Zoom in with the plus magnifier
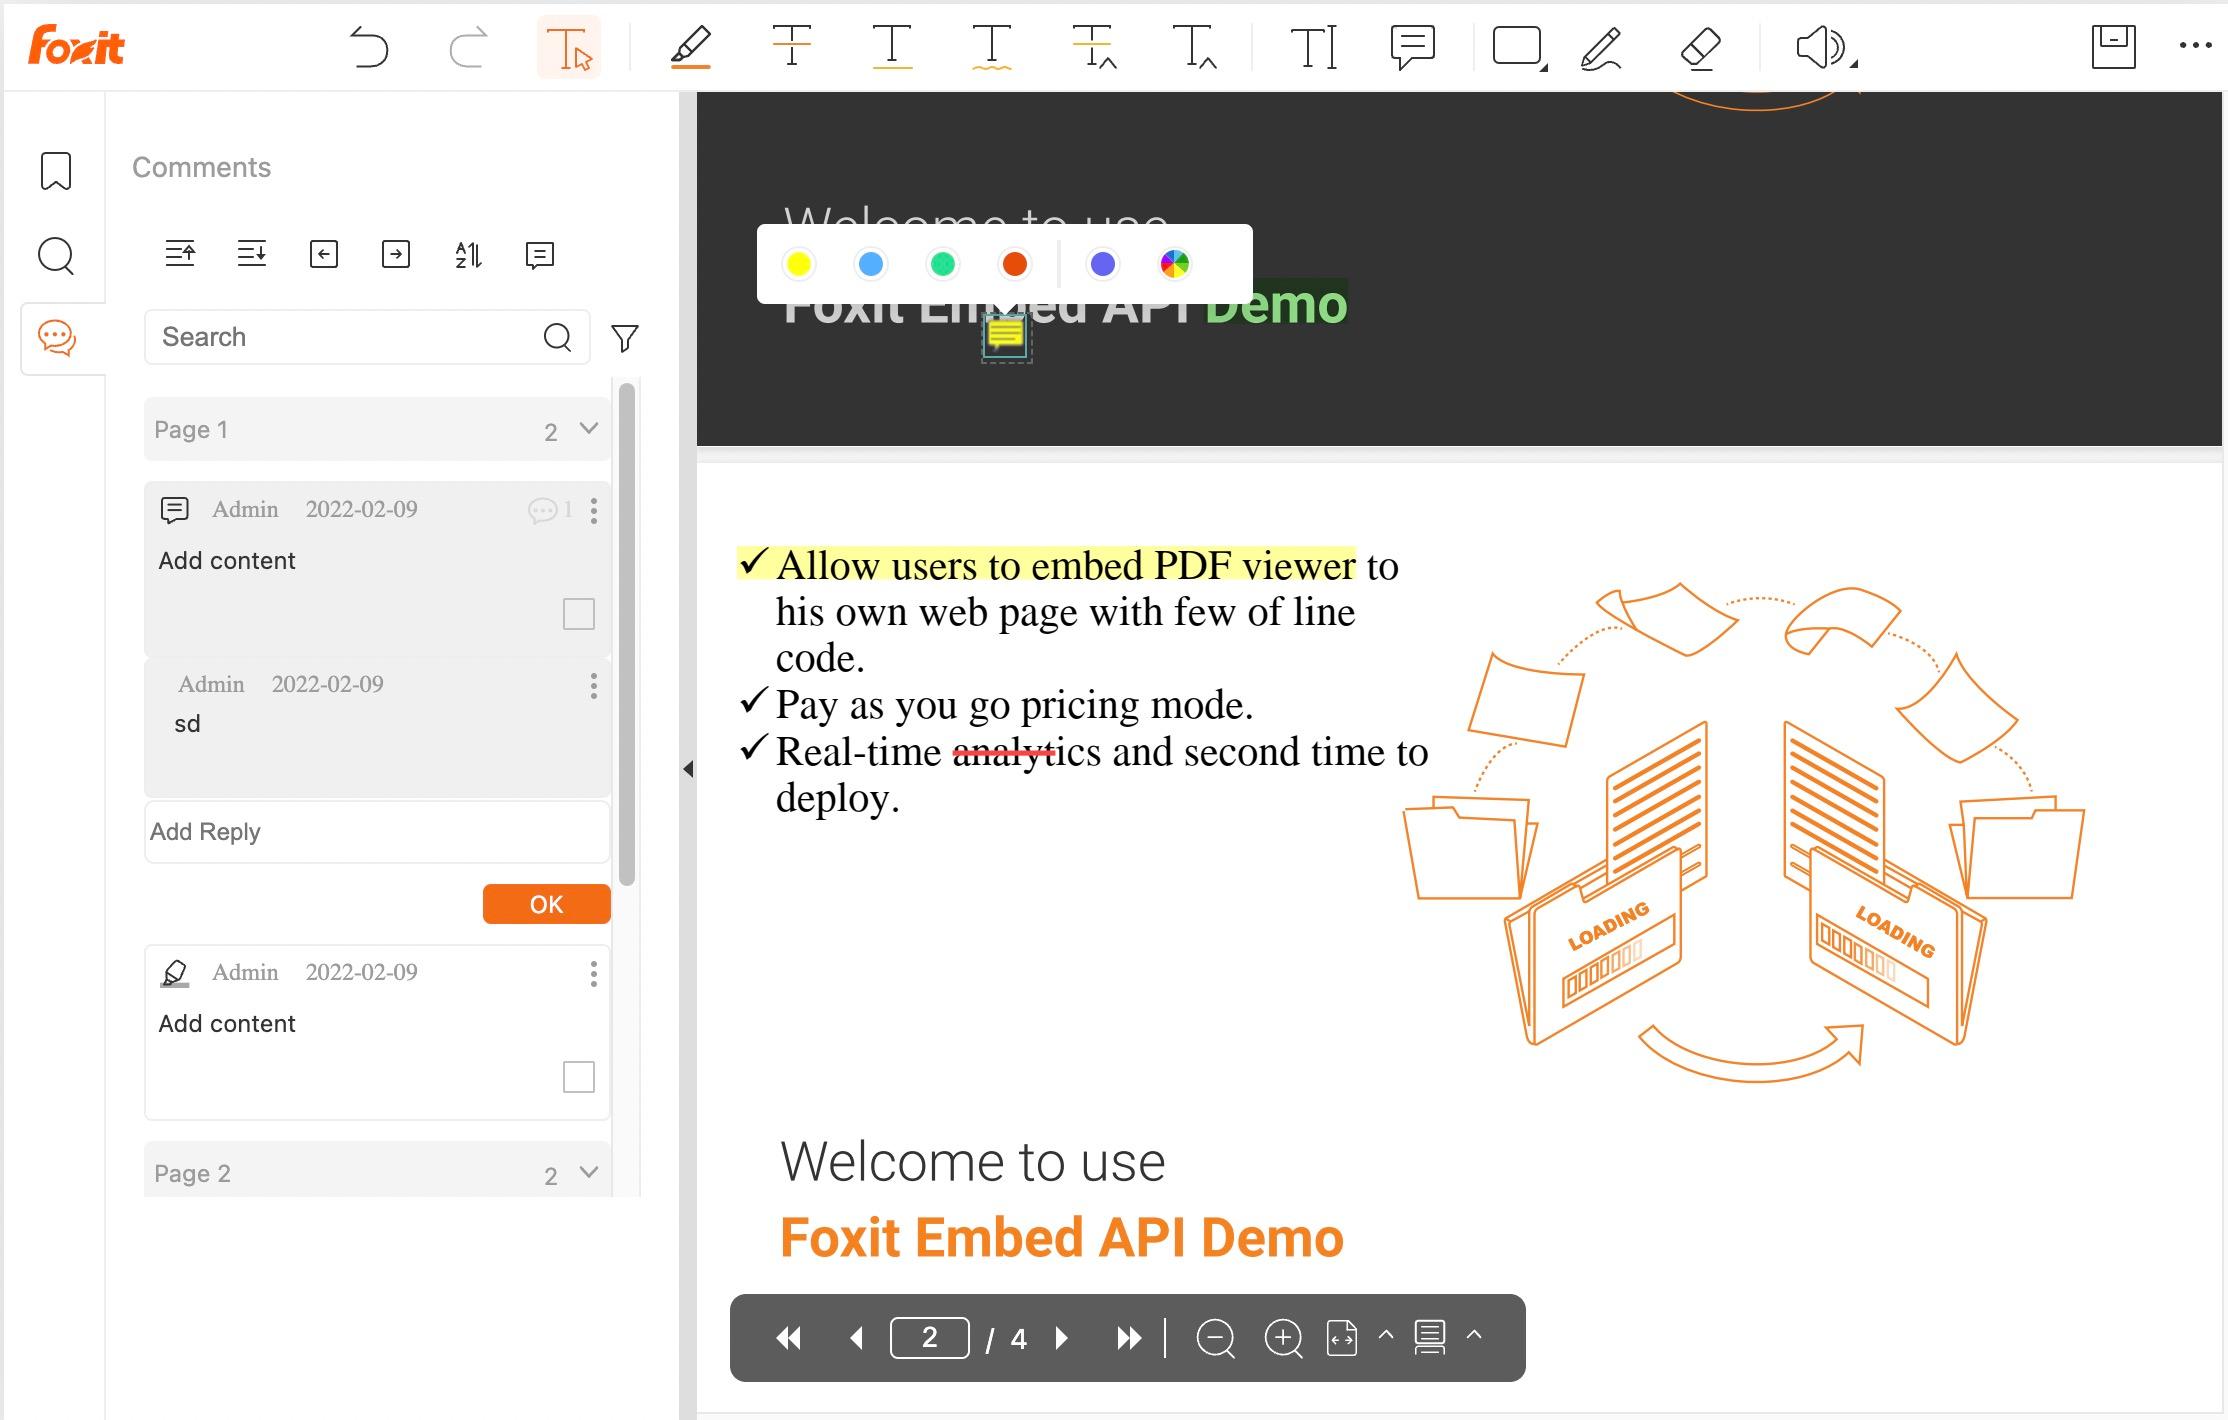 (x=1283, y=1338)
